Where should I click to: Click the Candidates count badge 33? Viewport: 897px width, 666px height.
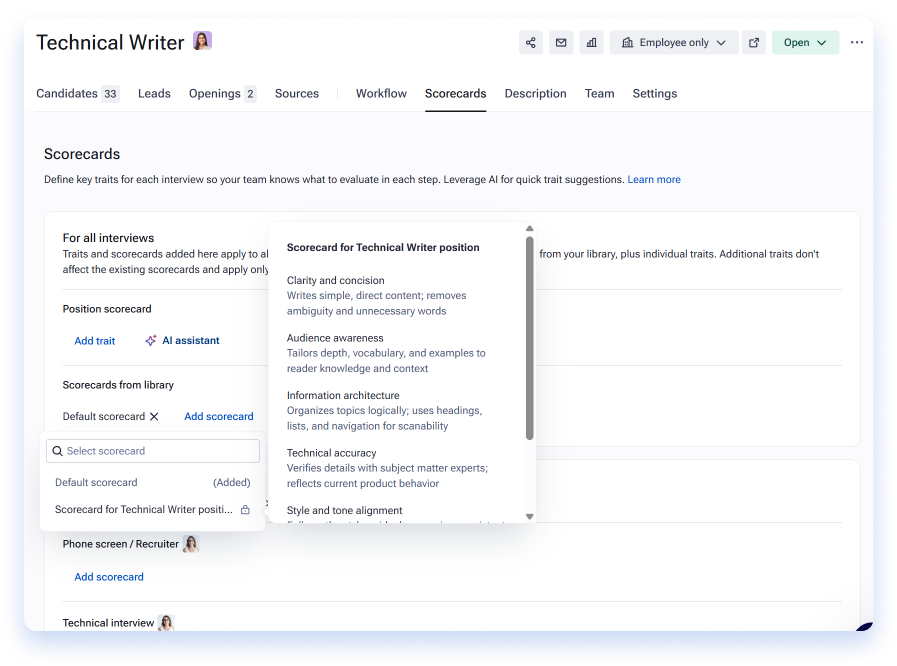(110, 94)
